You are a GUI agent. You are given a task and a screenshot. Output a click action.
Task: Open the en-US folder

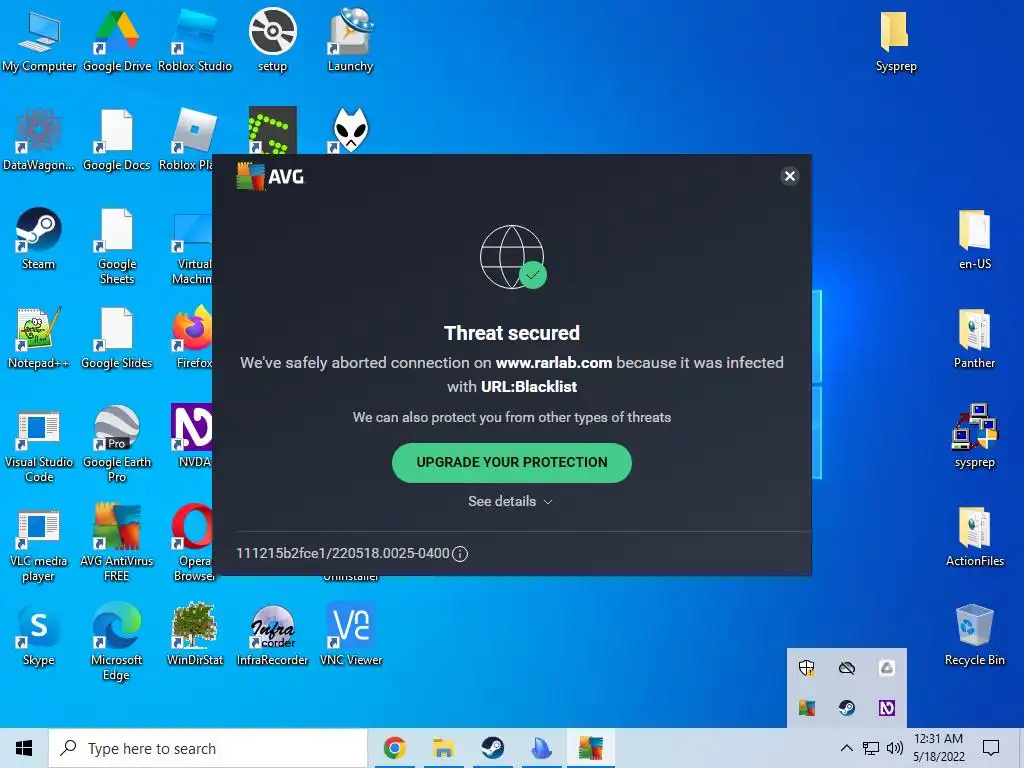974,239
